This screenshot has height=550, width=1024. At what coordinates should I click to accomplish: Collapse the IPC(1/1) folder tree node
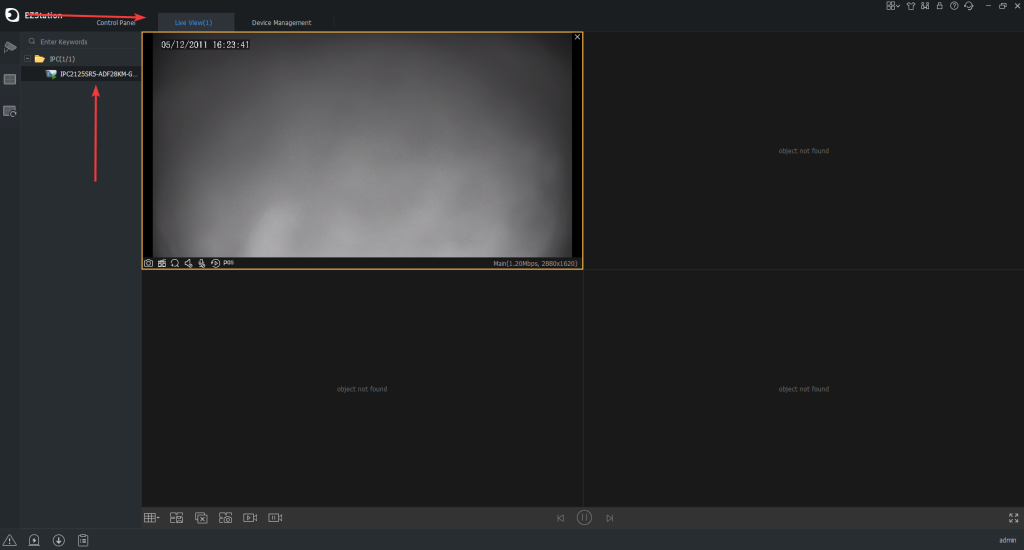(27, 59)
